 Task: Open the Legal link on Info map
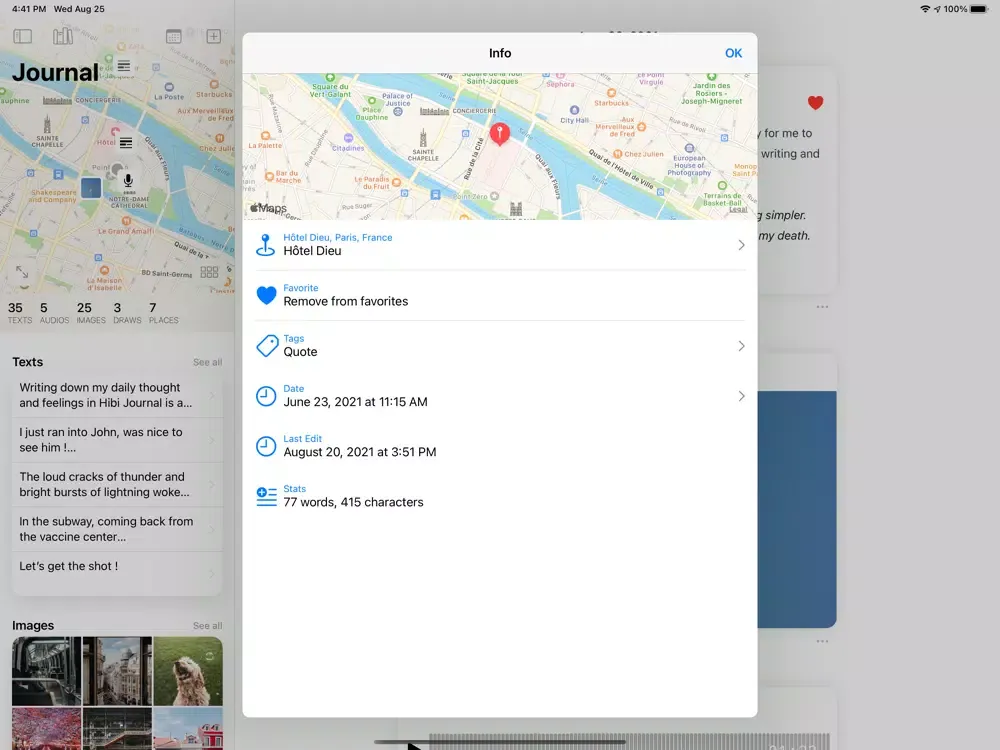[738, 209]
